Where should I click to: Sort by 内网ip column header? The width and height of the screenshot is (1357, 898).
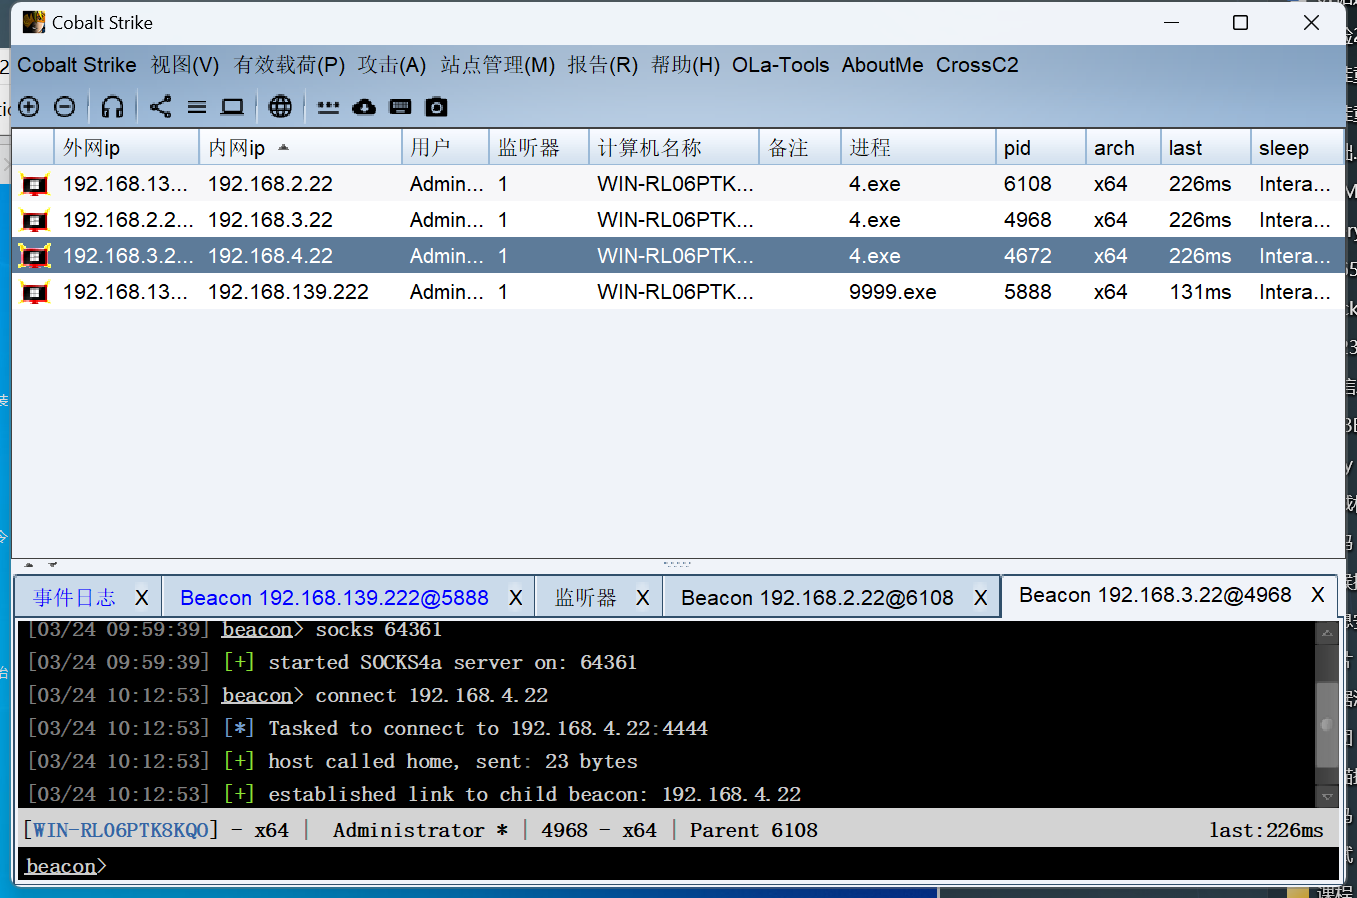click(300, 148)
